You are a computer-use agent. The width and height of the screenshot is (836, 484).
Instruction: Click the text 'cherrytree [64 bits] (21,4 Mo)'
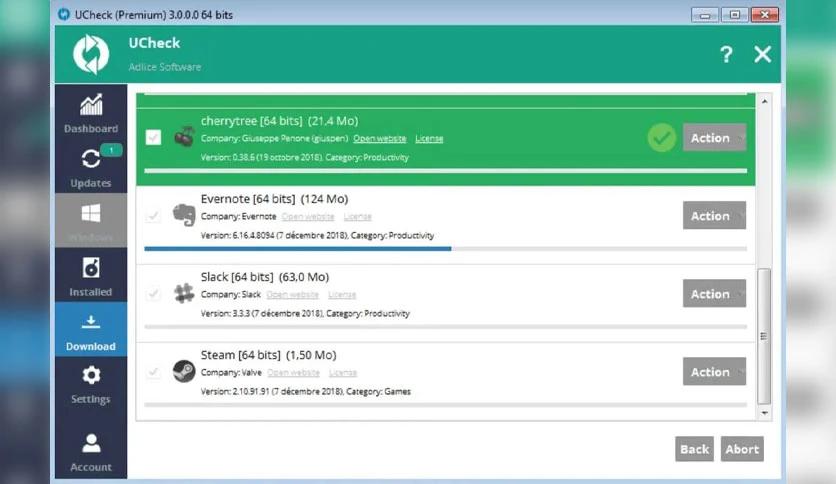coord(279,121)
